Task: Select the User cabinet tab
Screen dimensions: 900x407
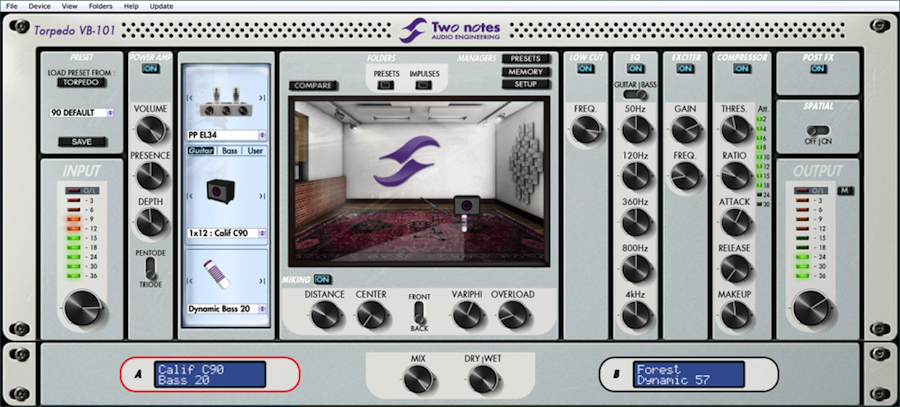Action: [255, 150]
